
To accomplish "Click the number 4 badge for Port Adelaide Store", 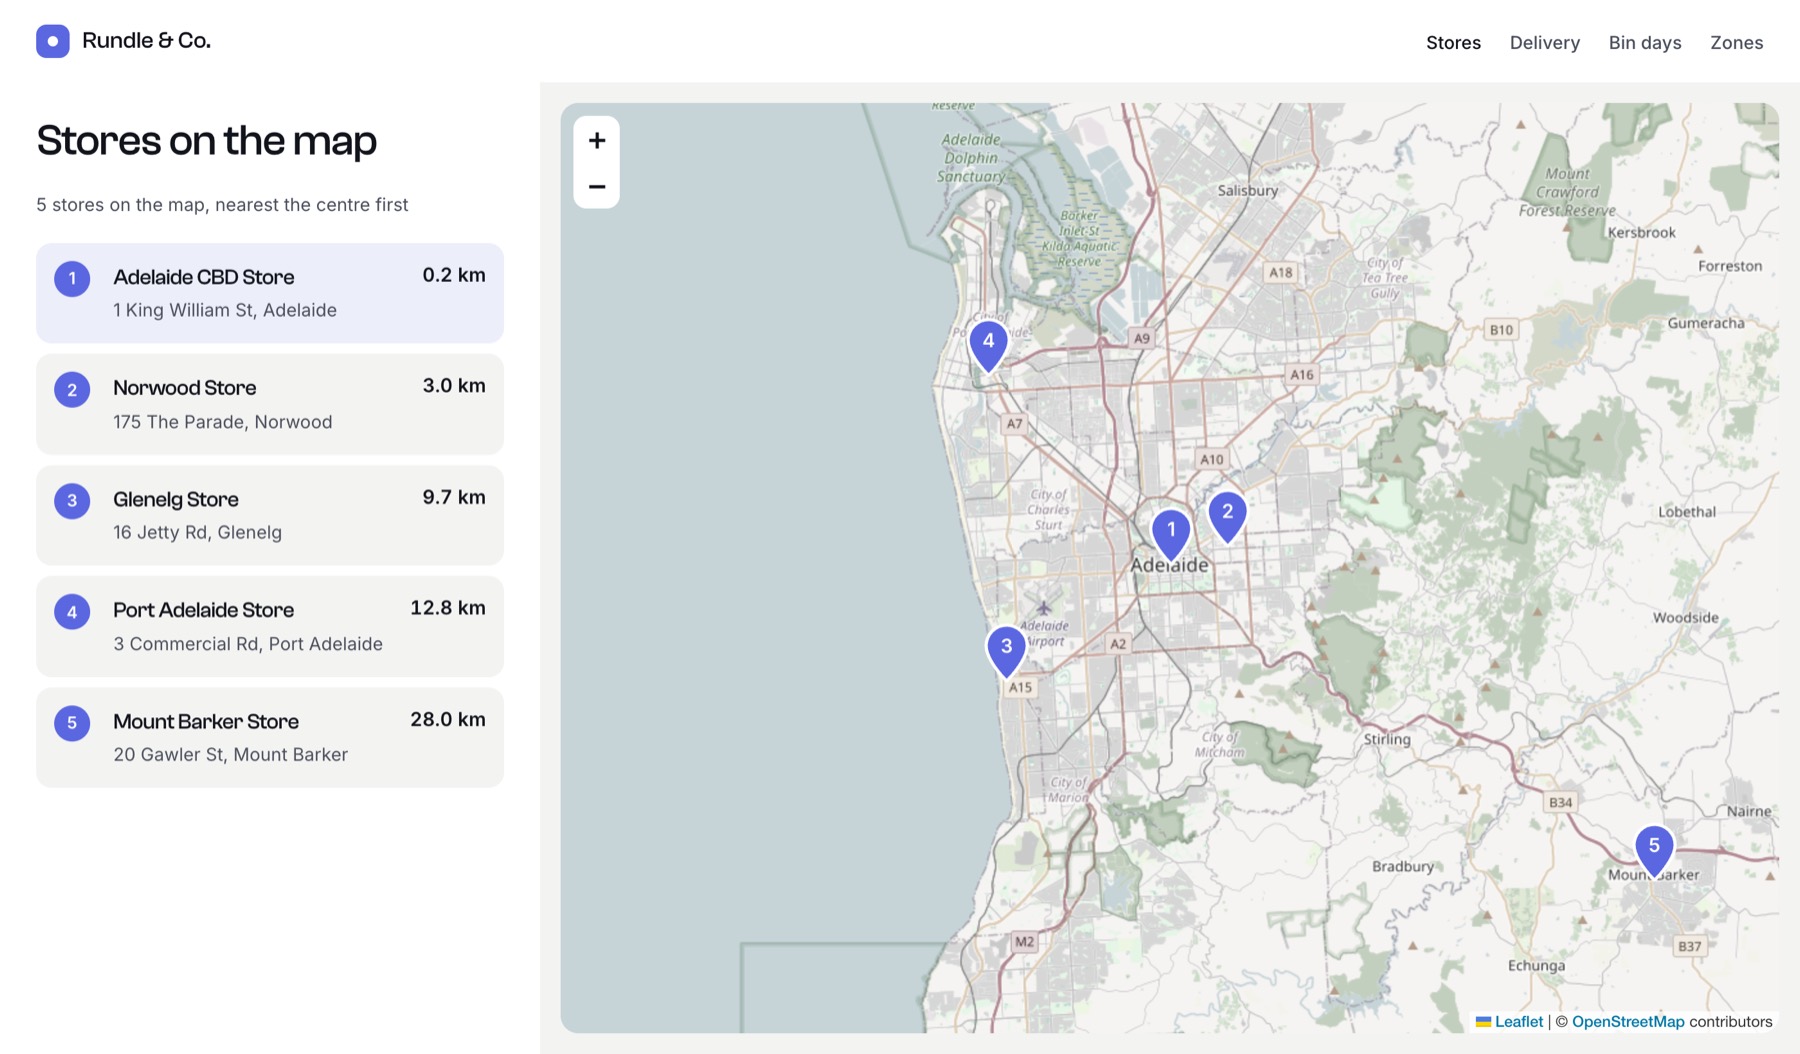I will (x=72, y=612).
